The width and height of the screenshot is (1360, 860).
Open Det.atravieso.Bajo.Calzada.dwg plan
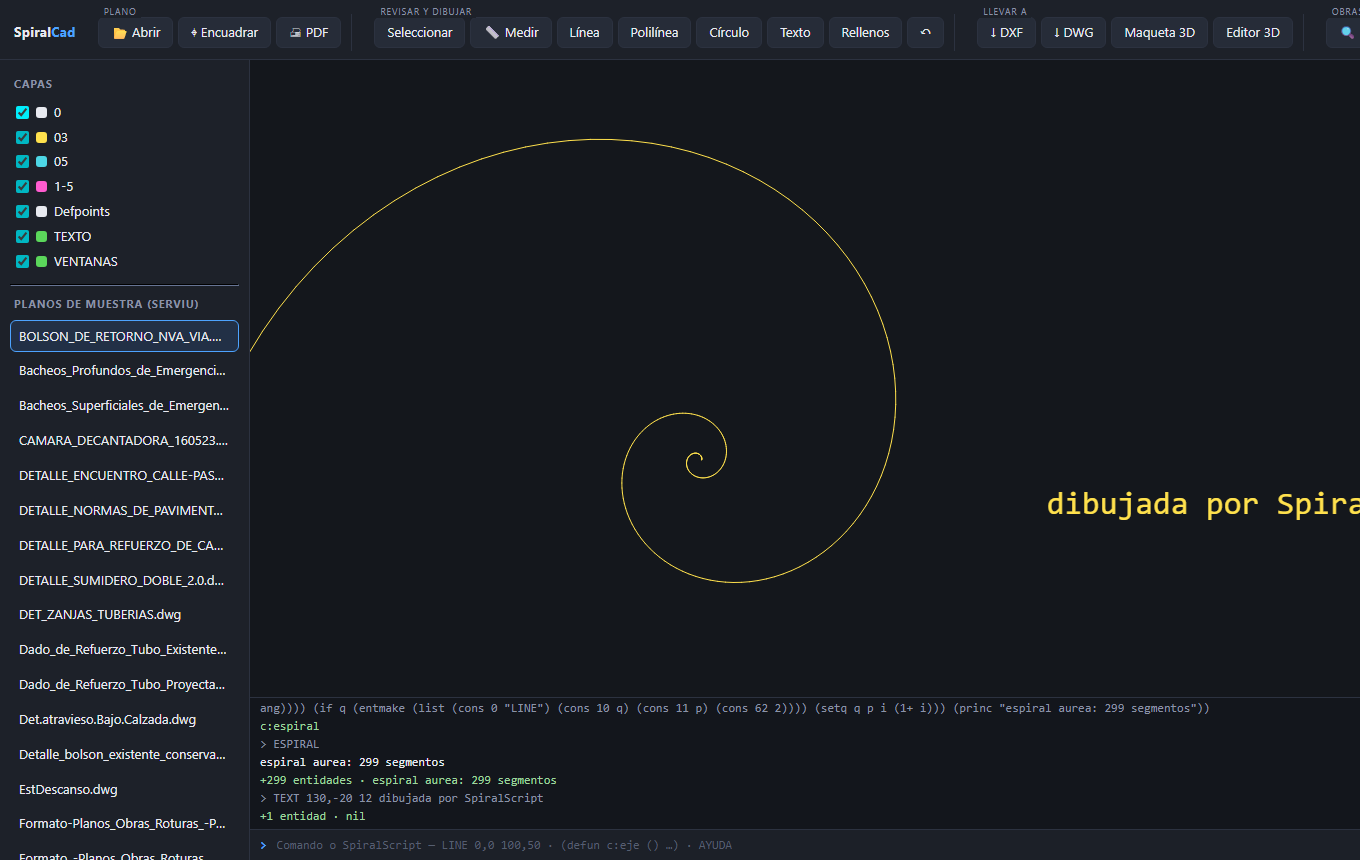[x=124, y=720]
